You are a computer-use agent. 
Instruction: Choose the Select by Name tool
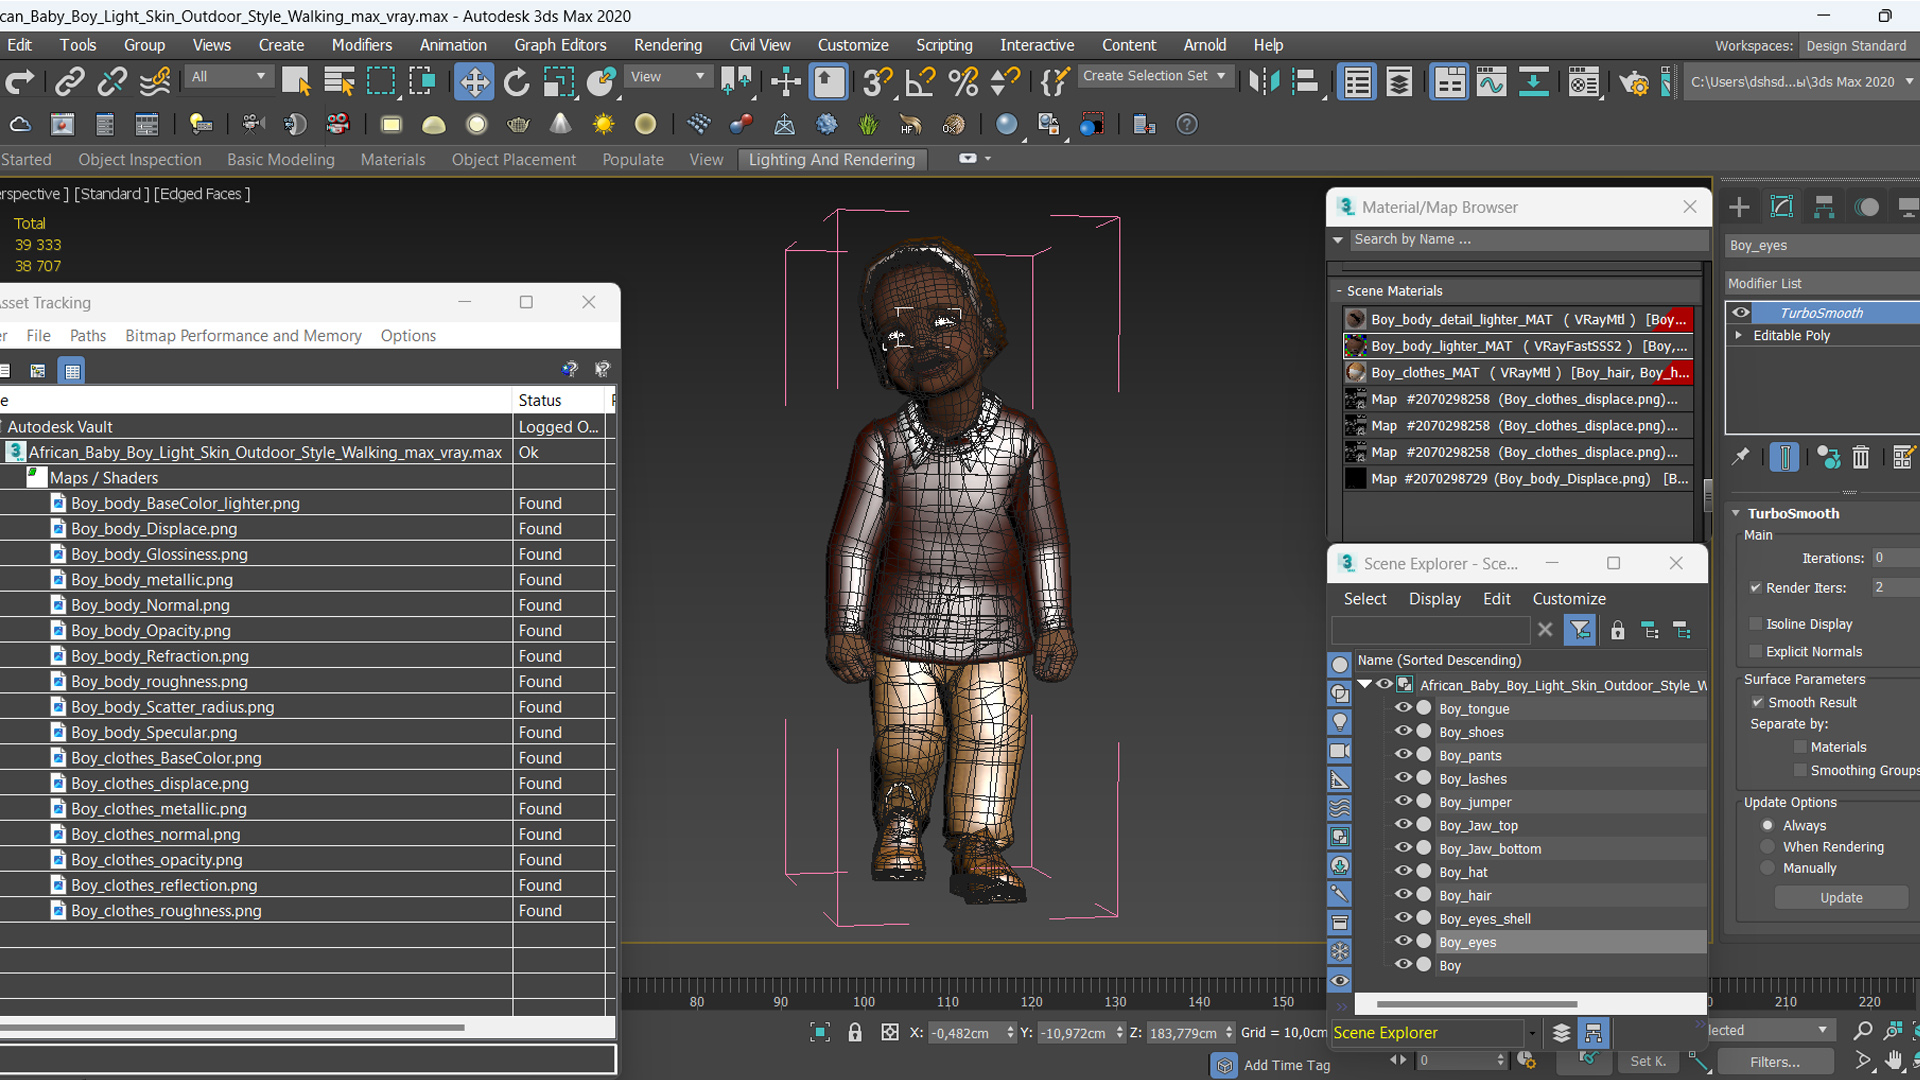[x=339, y=82]
